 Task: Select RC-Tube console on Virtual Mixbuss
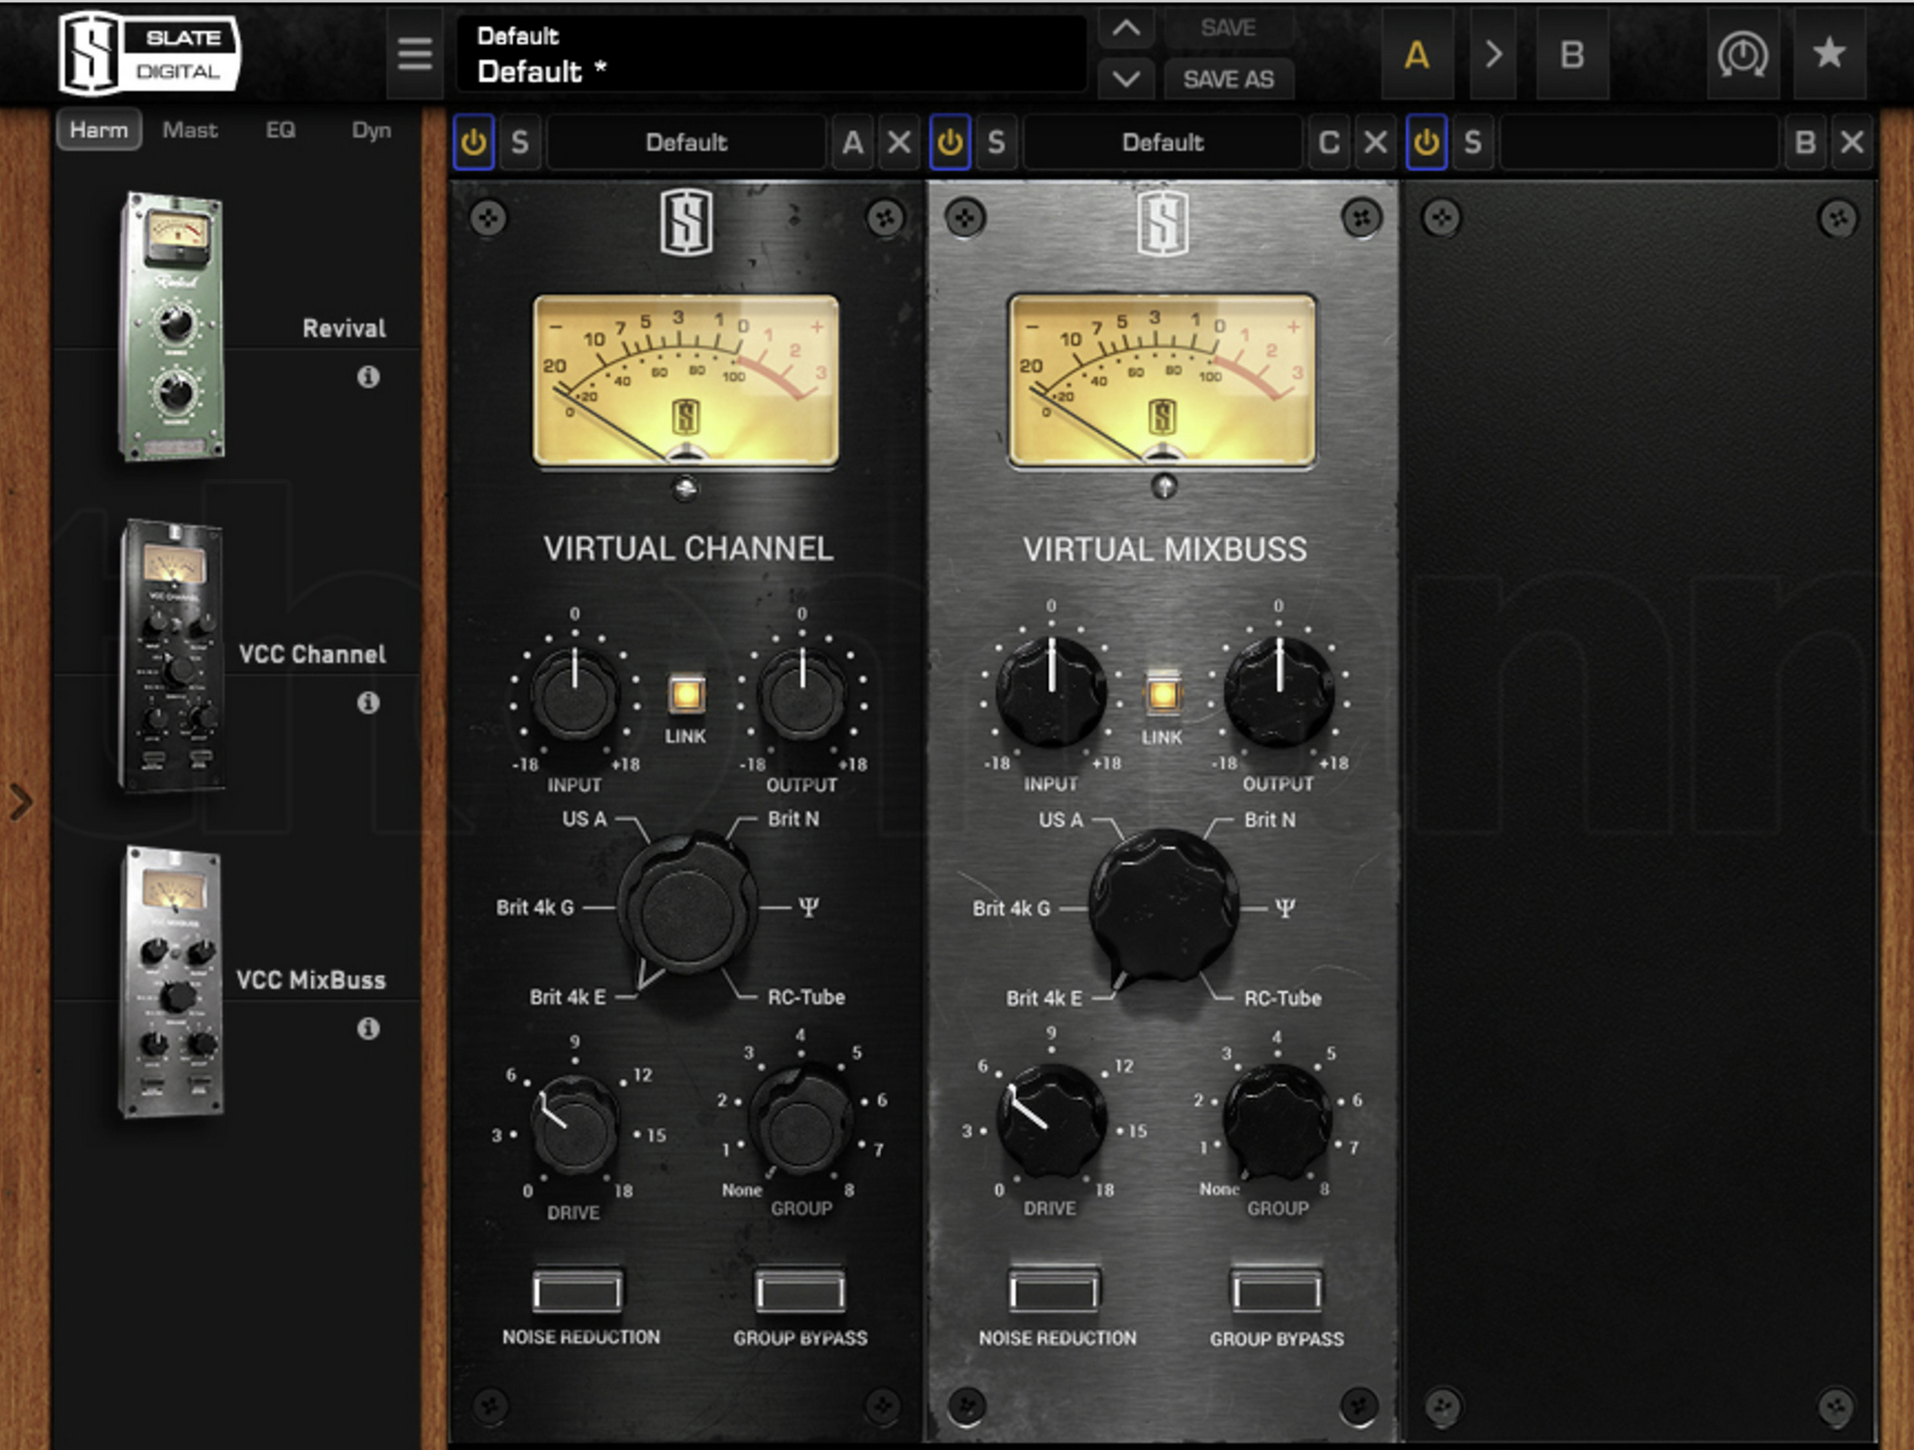click(1282, 998)
